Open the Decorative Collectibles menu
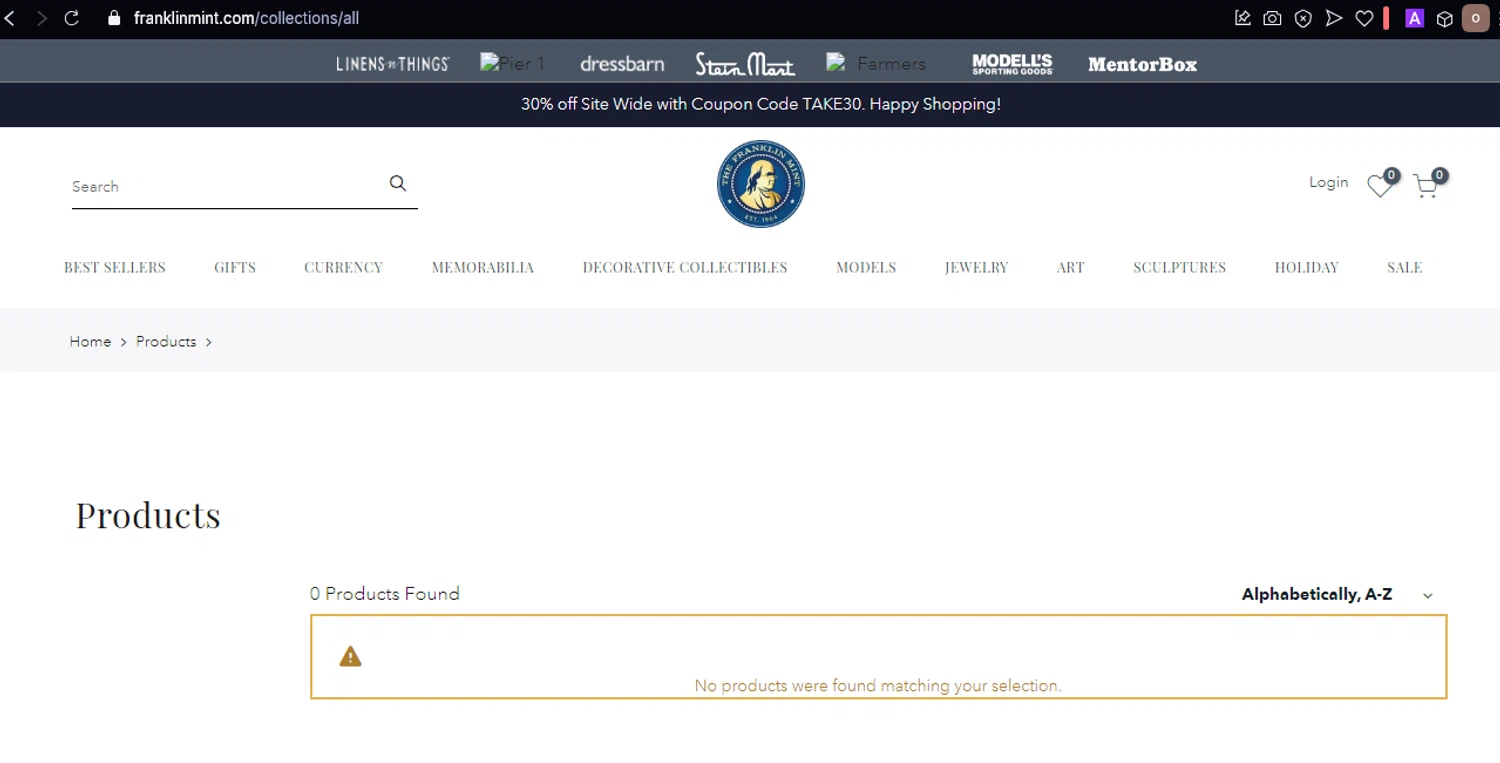The width and height of the screenshot is (1500, 763). click(x=685, y=267)
